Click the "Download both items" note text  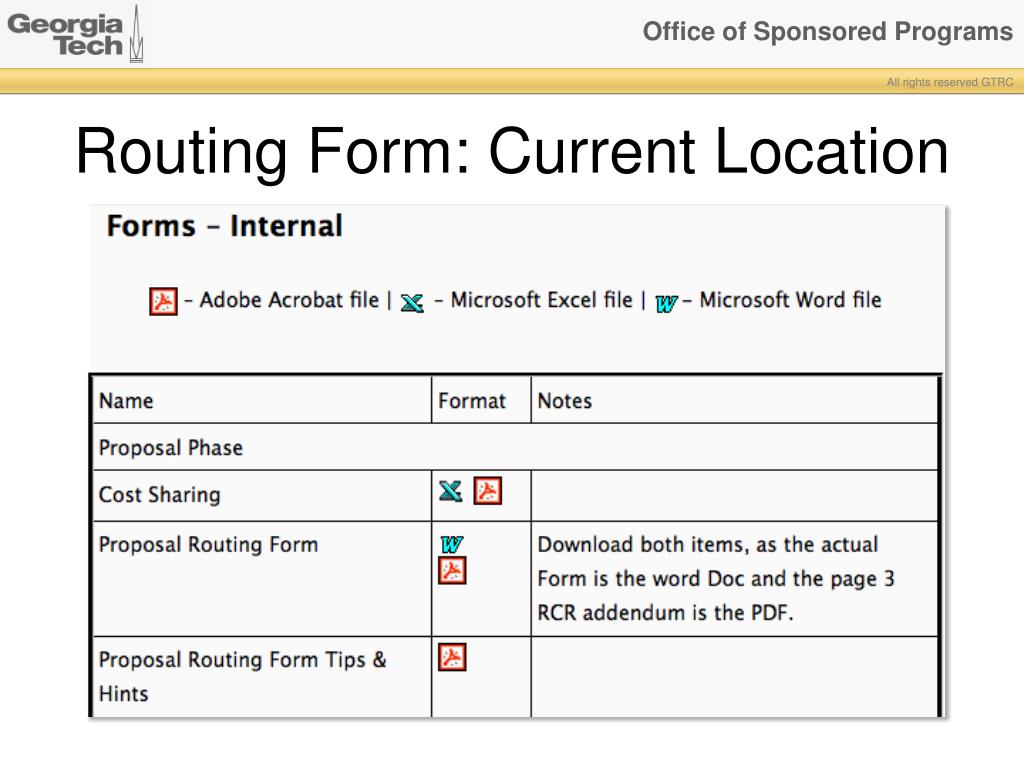tap(716, 579)
